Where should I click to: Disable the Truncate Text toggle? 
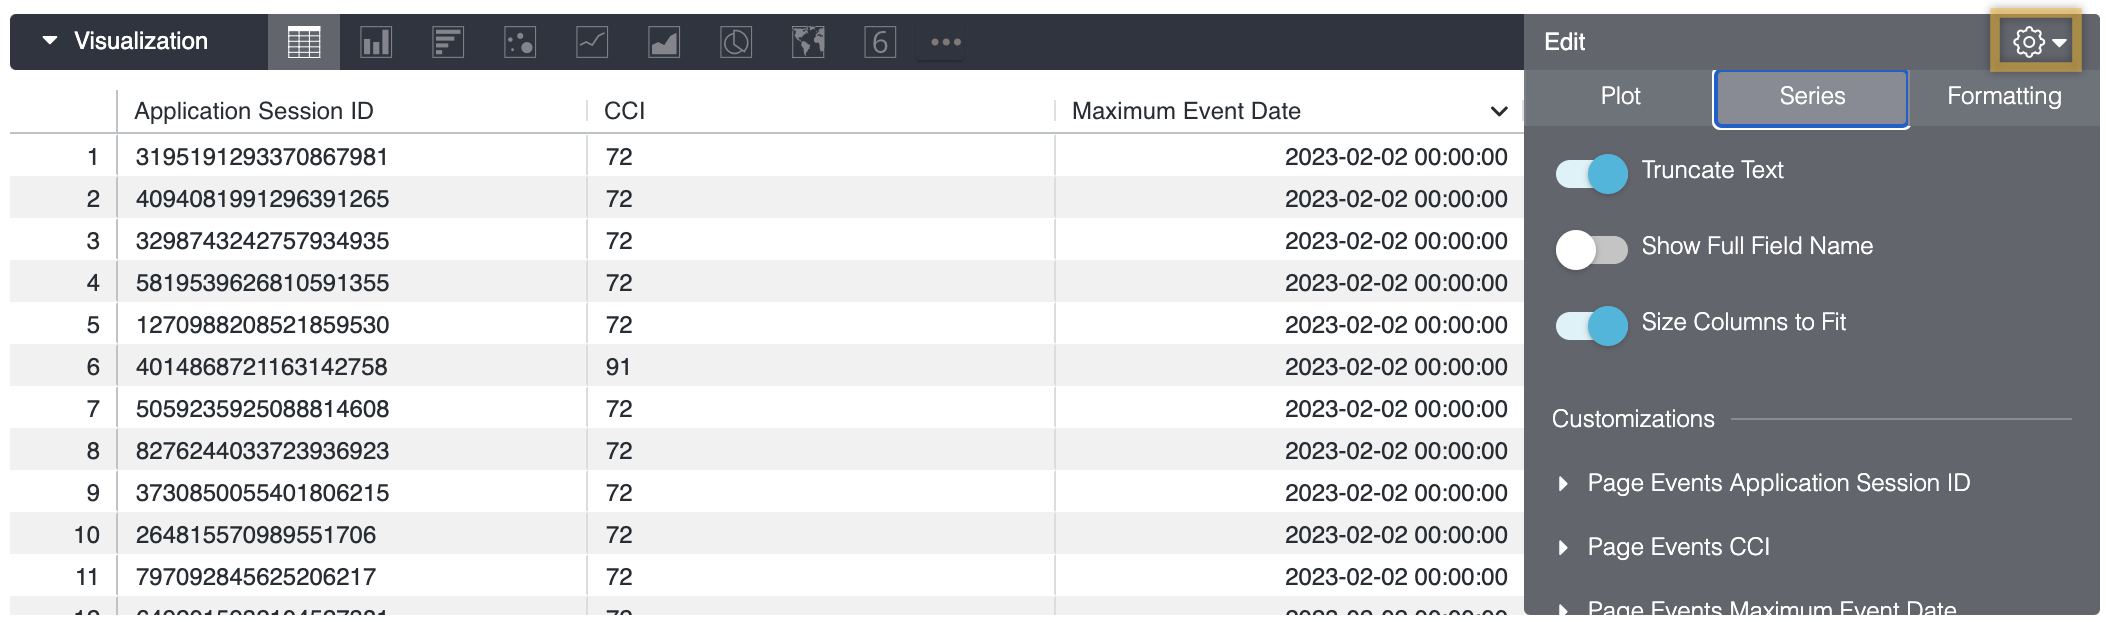(1591, 174)
